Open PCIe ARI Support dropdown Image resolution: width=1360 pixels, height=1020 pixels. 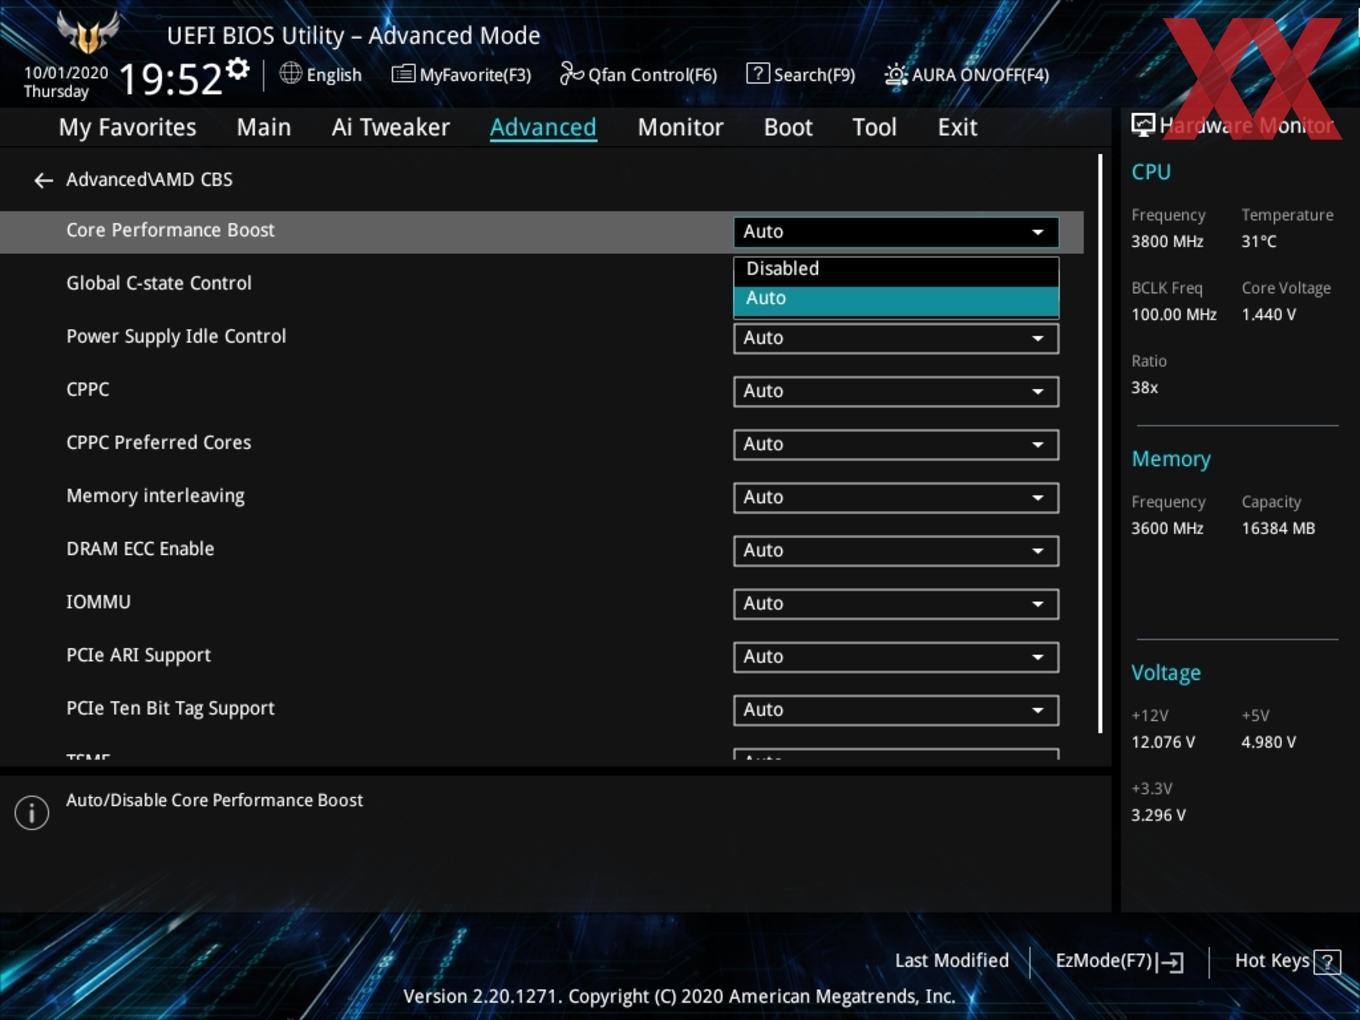point(896,656)
